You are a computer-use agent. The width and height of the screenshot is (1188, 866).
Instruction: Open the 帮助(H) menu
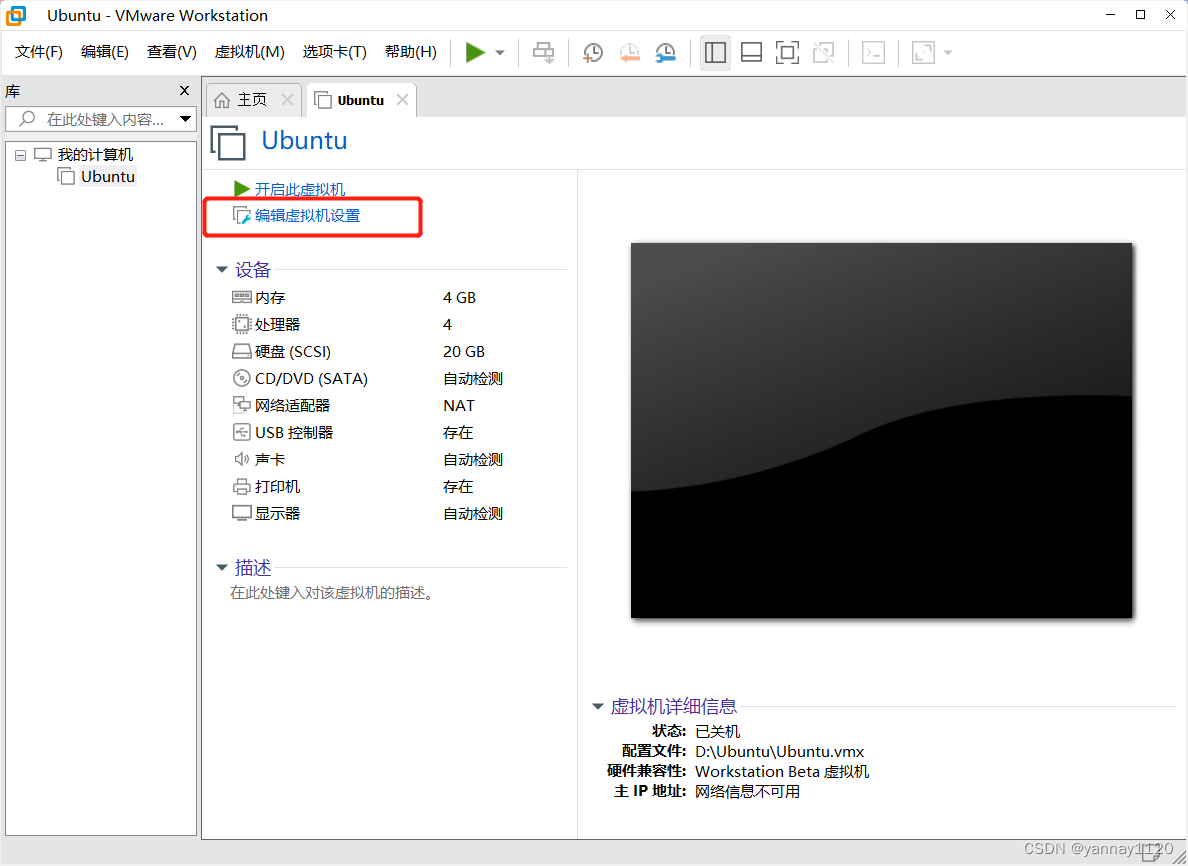(x=411, y=52)
